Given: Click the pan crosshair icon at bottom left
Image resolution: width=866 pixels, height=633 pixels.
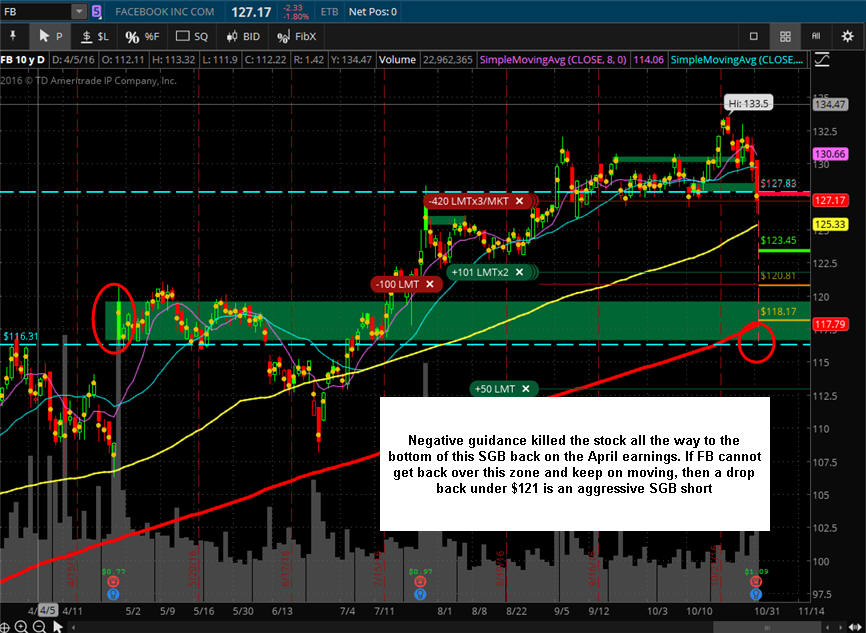Looking at the screenshot, I should pos(4,626).
